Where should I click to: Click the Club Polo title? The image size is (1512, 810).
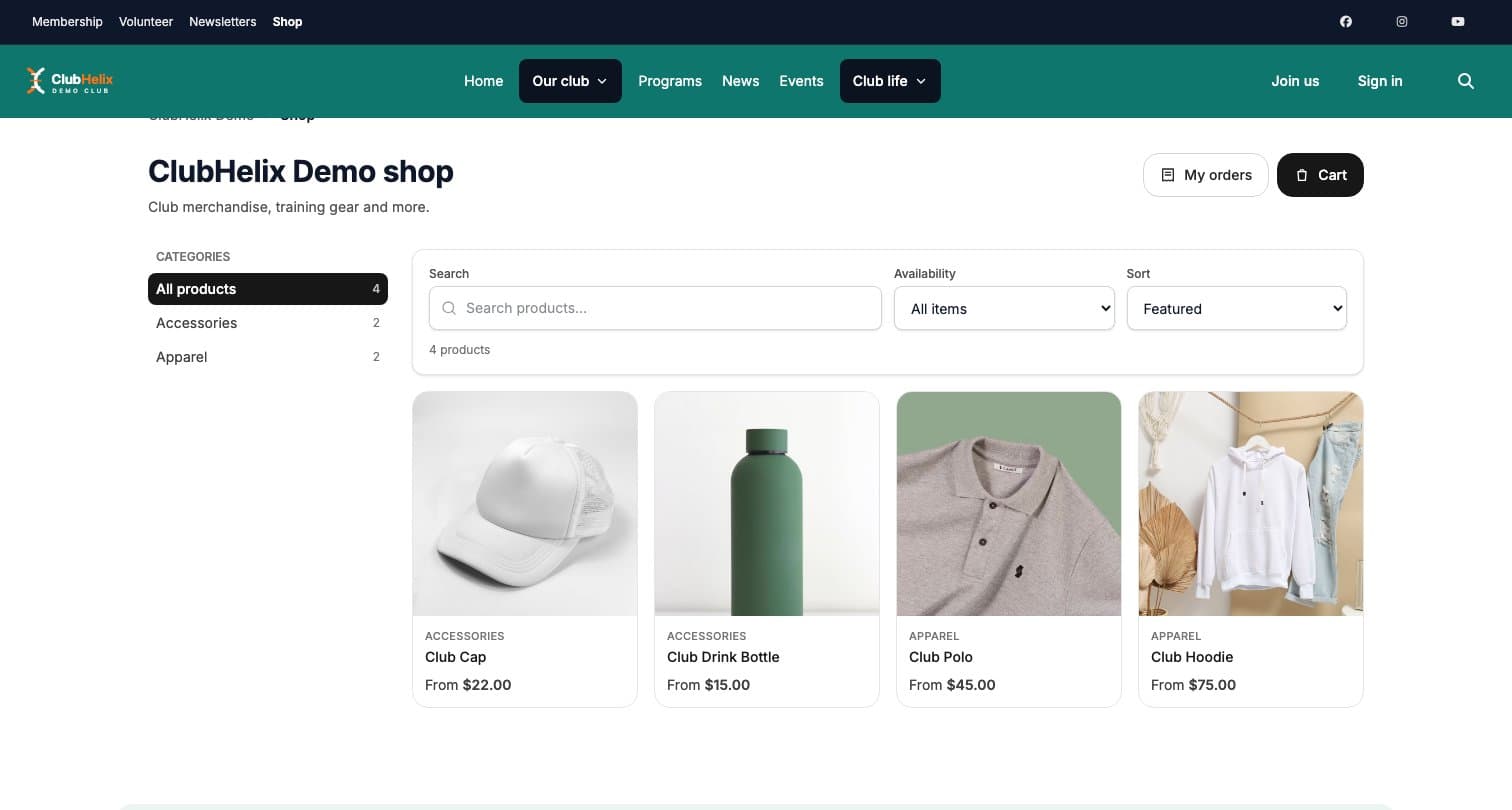tap(941, 657)
